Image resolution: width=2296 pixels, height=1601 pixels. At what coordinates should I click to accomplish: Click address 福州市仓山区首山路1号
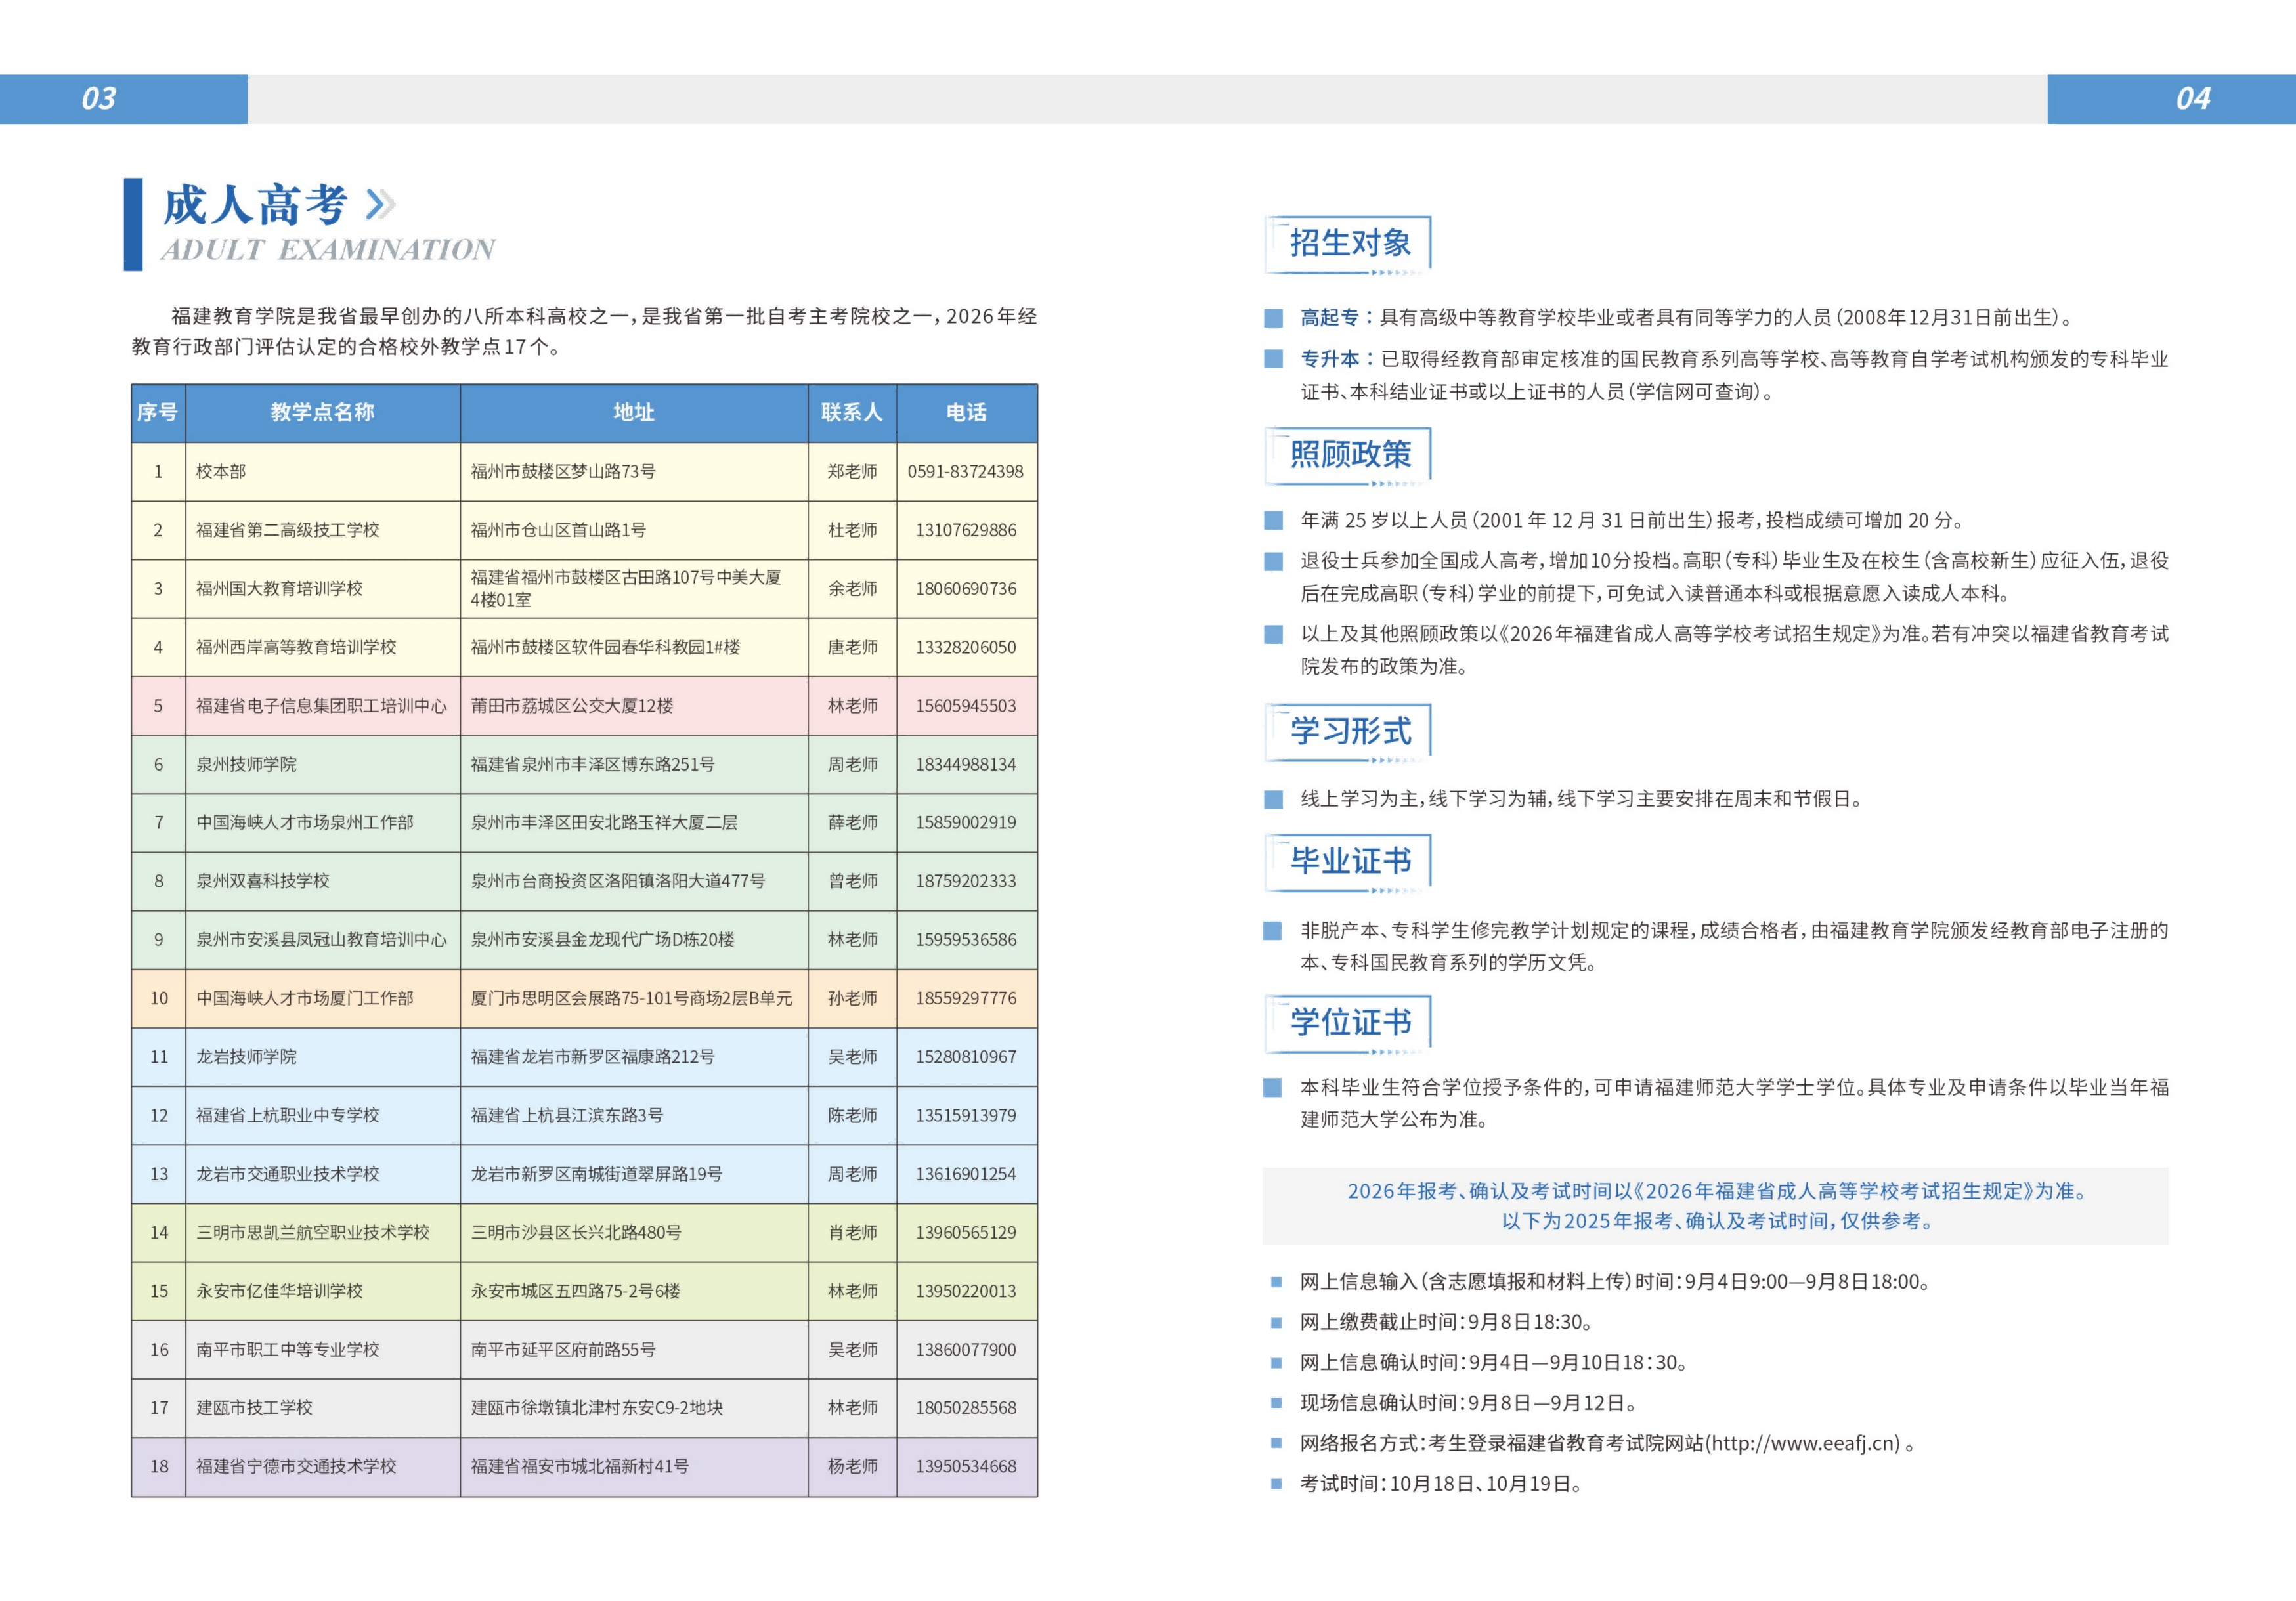pos(558,530)
